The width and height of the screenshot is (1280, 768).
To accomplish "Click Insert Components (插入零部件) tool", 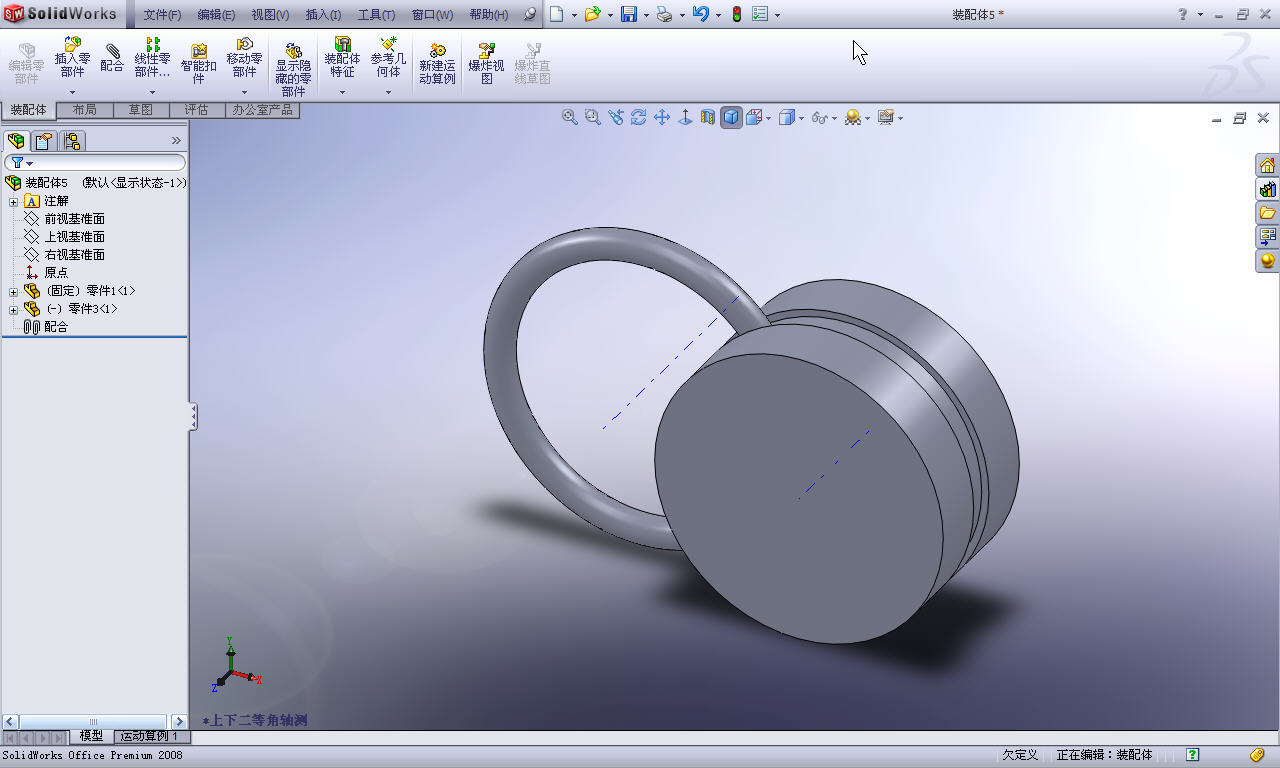I will pos(73,58).
